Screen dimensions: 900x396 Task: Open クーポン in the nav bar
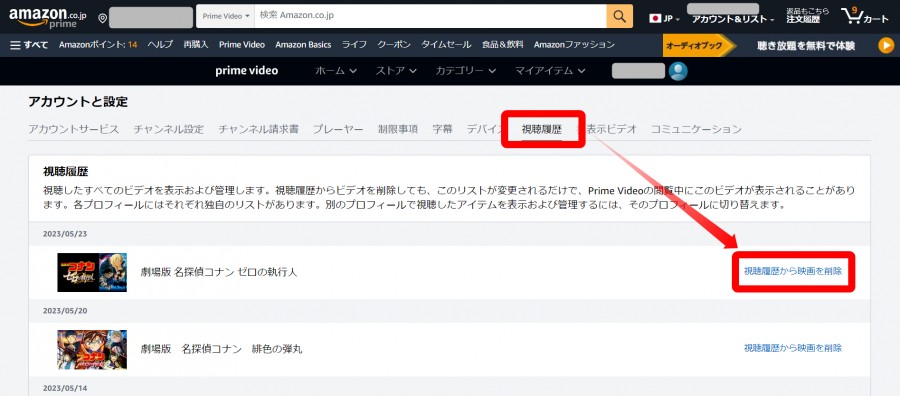[394, 45]
